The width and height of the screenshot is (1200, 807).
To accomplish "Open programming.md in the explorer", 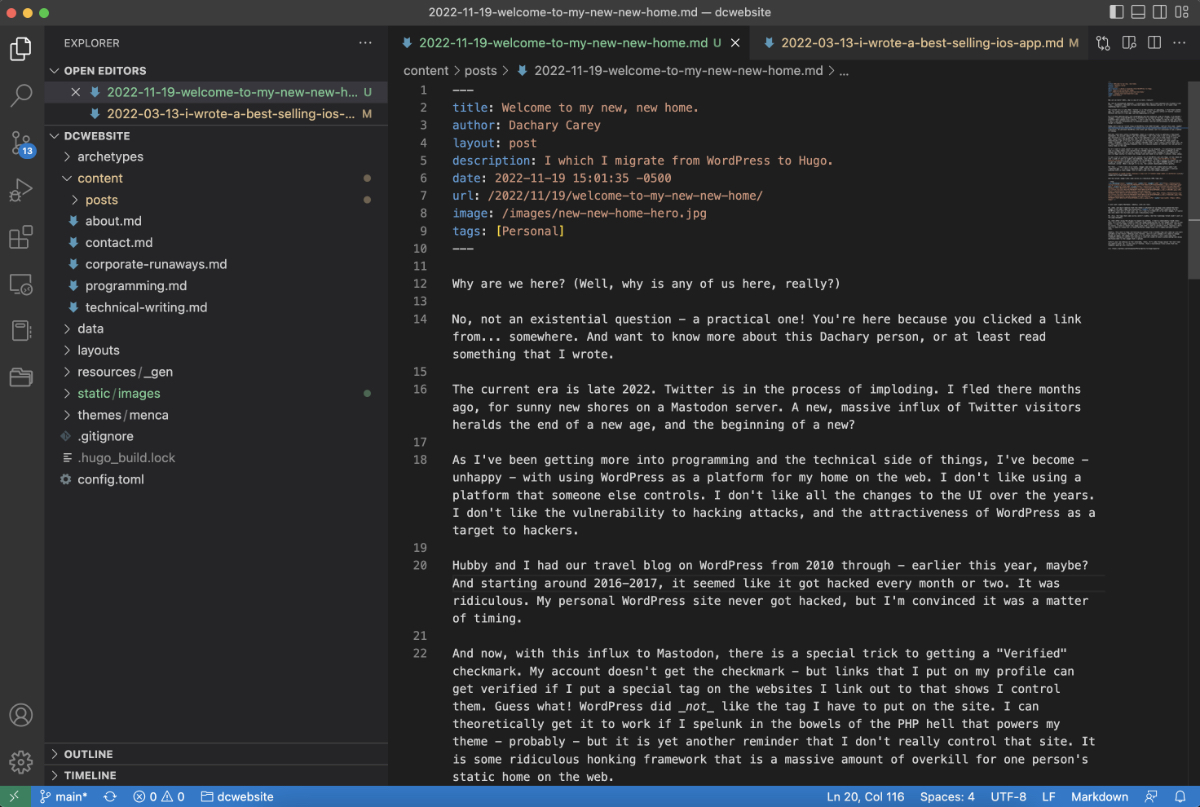I will [216, 286].
